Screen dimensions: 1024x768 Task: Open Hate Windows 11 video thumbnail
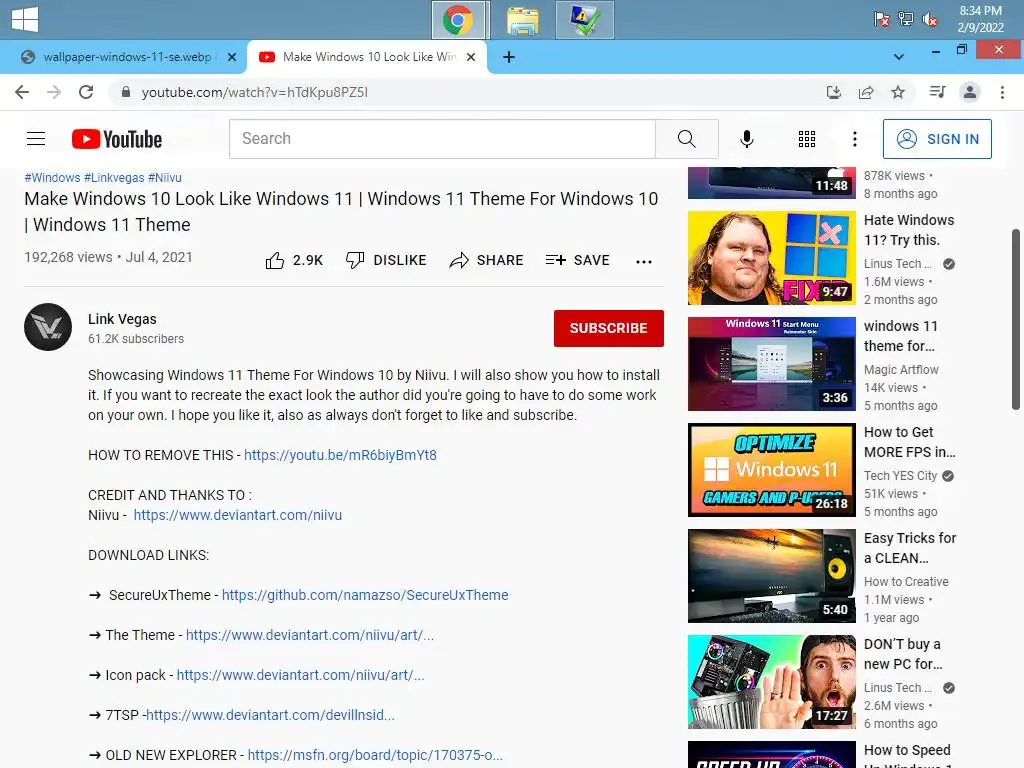771,258
